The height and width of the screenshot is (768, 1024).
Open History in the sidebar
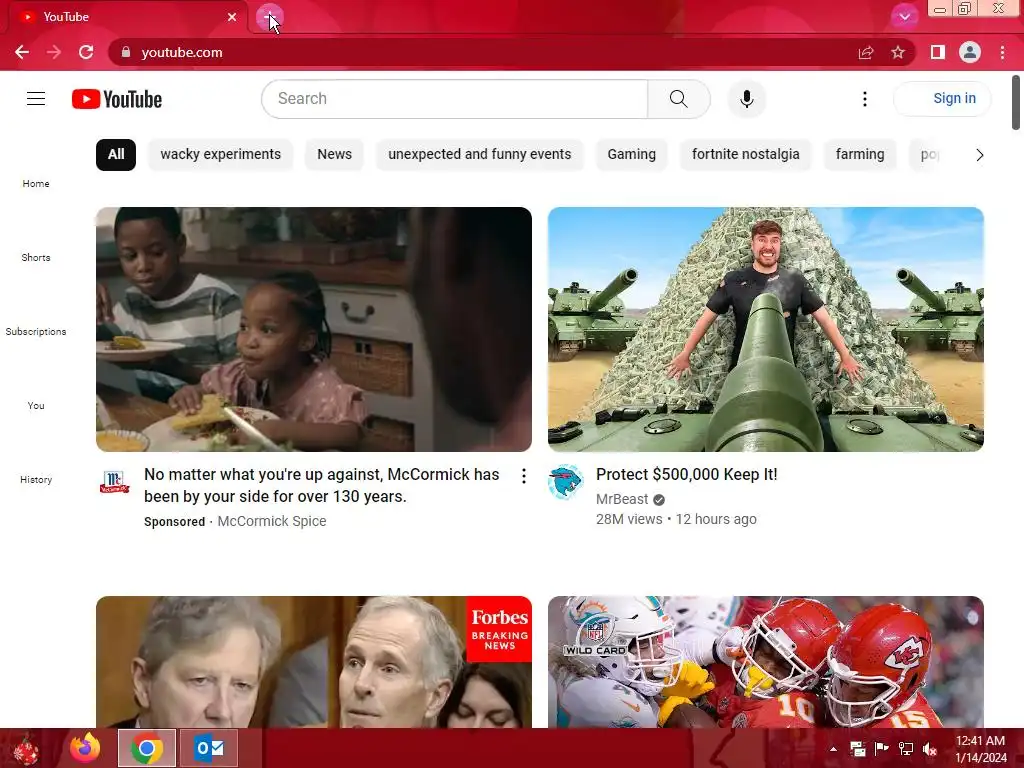click(36, 479)
